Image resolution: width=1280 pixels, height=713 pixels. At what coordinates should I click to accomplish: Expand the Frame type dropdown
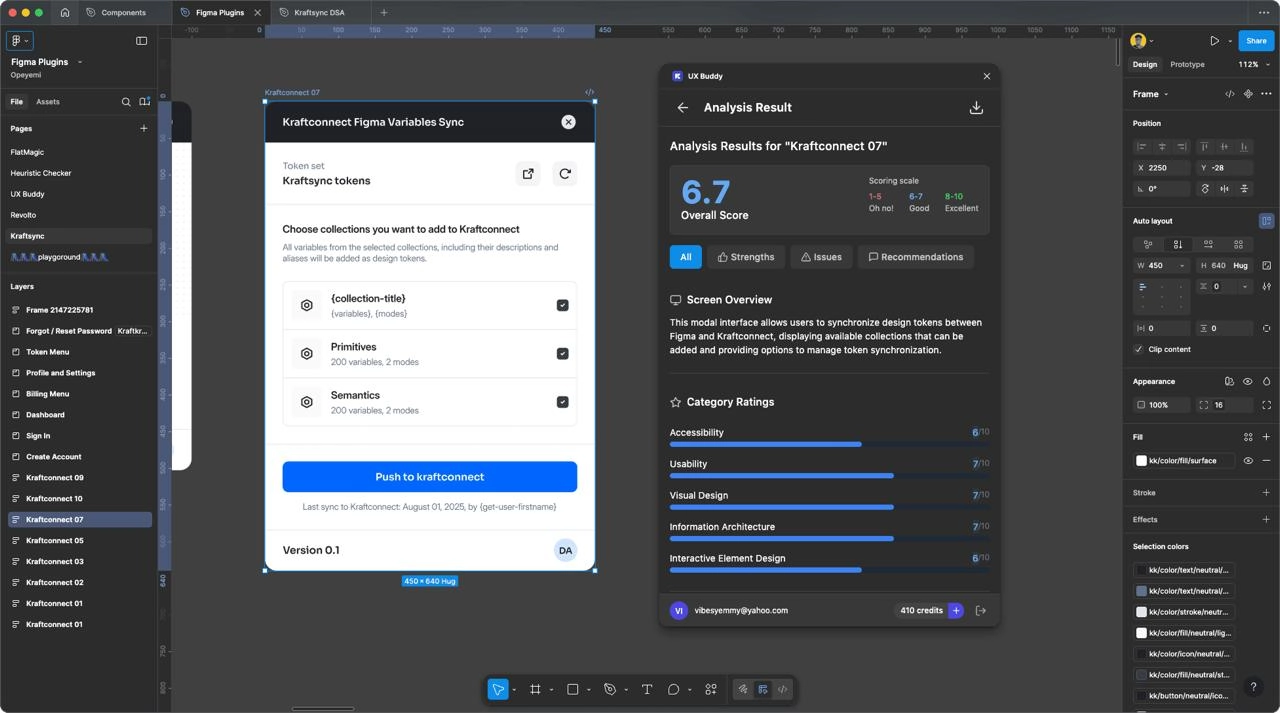pos(1151,94)
